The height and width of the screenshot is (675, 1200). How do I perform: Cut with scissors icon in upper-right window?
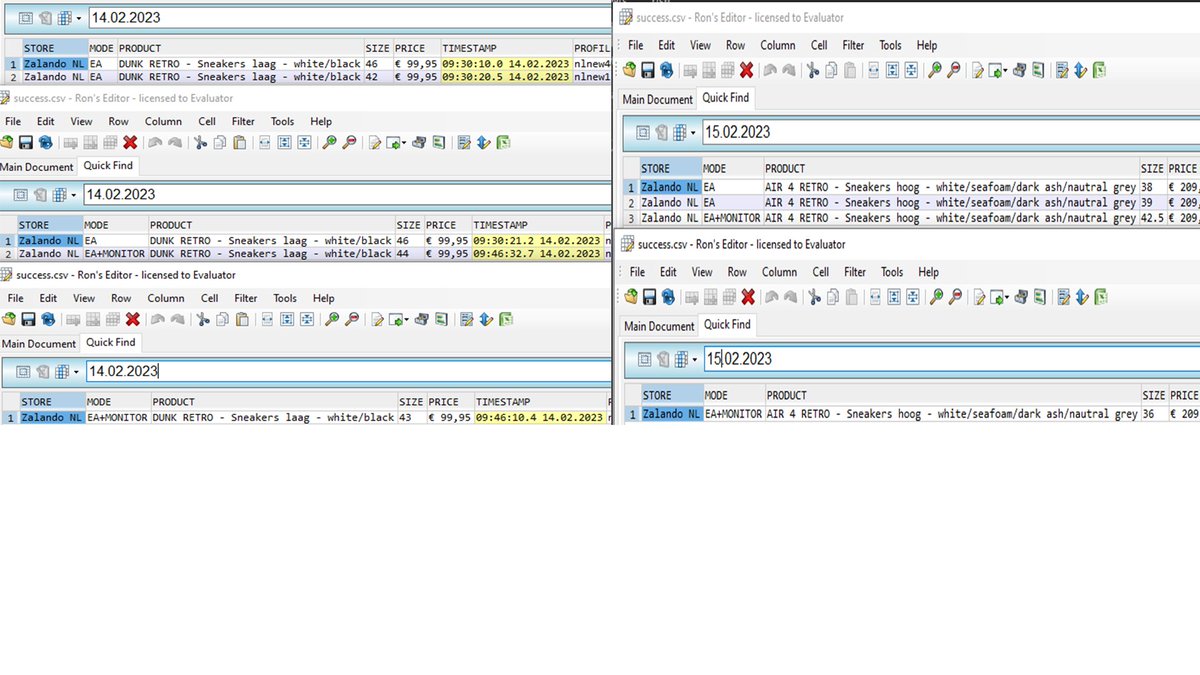click(x=813, y=70)
